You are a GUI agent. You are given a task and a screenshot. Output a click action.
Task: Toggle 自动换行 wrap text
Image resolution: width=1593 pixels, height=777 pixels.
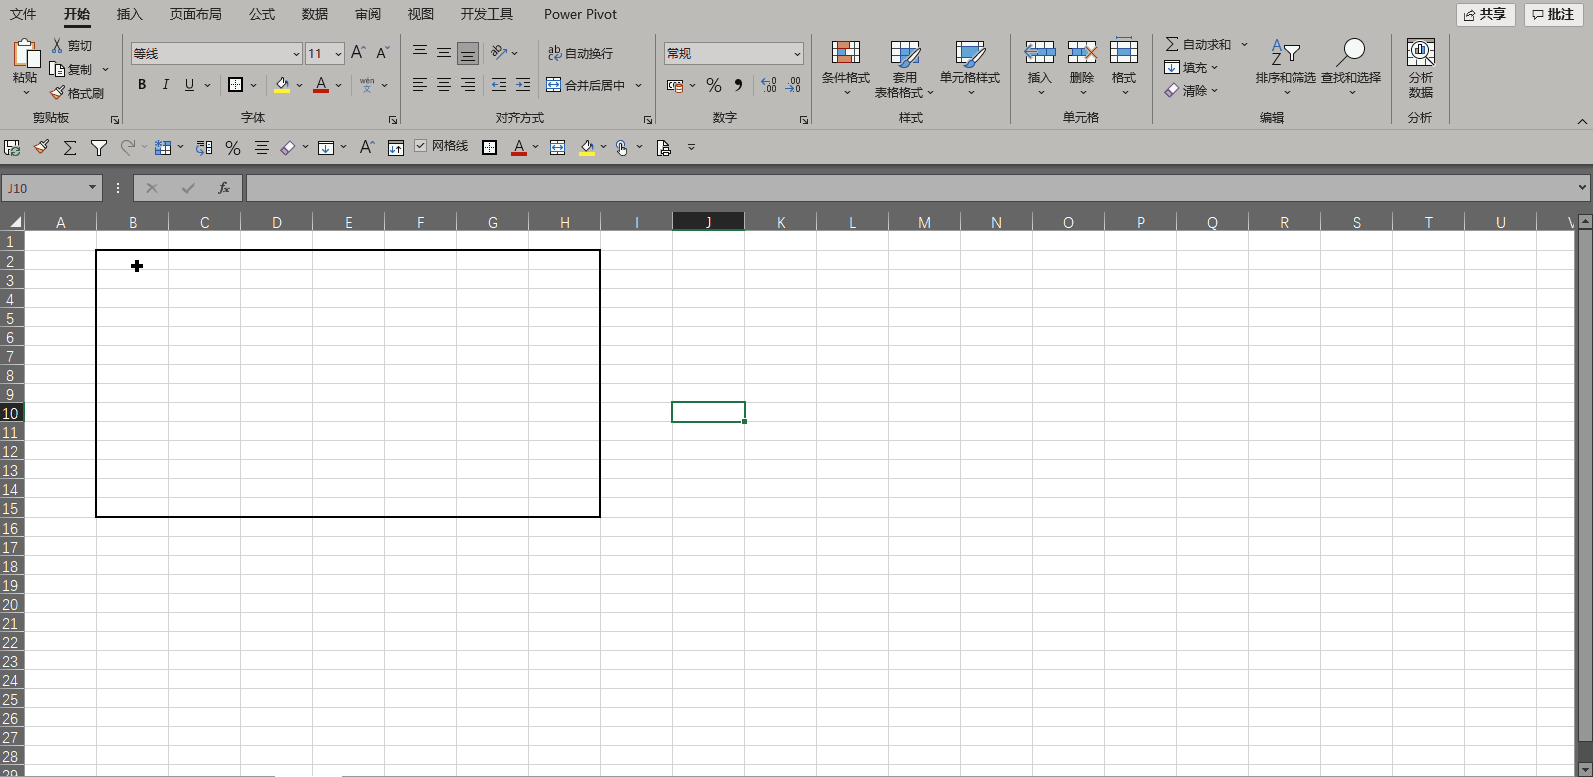point(580,53)
